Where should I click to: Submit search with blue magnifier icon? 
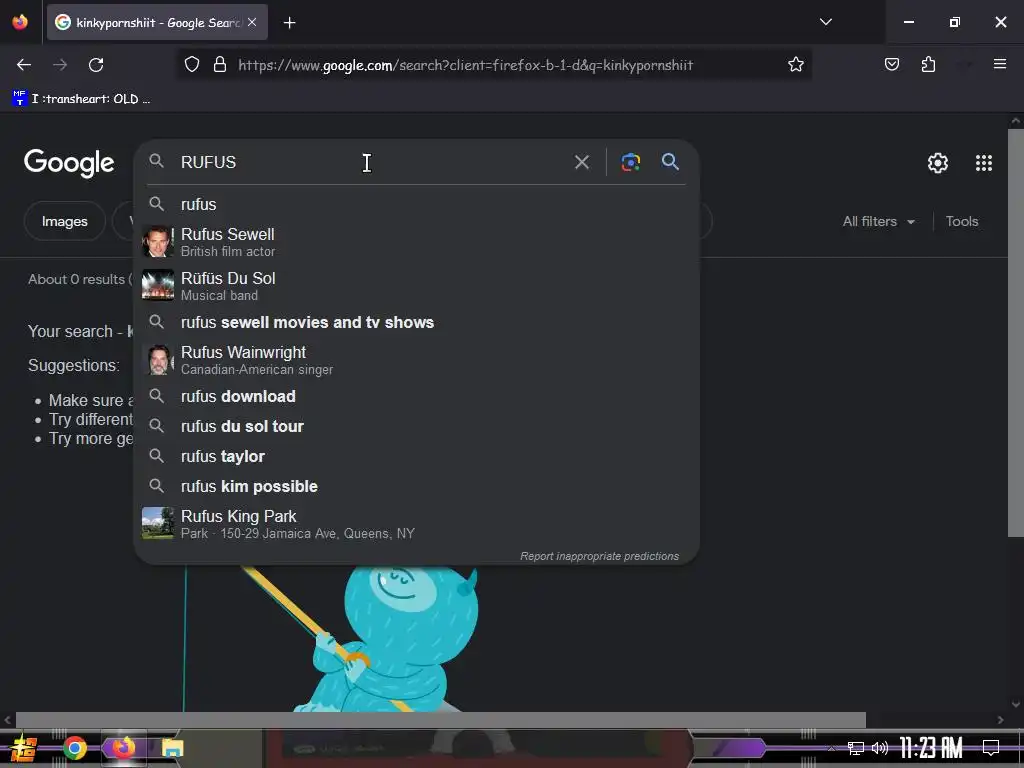click(x=670, y=161)
